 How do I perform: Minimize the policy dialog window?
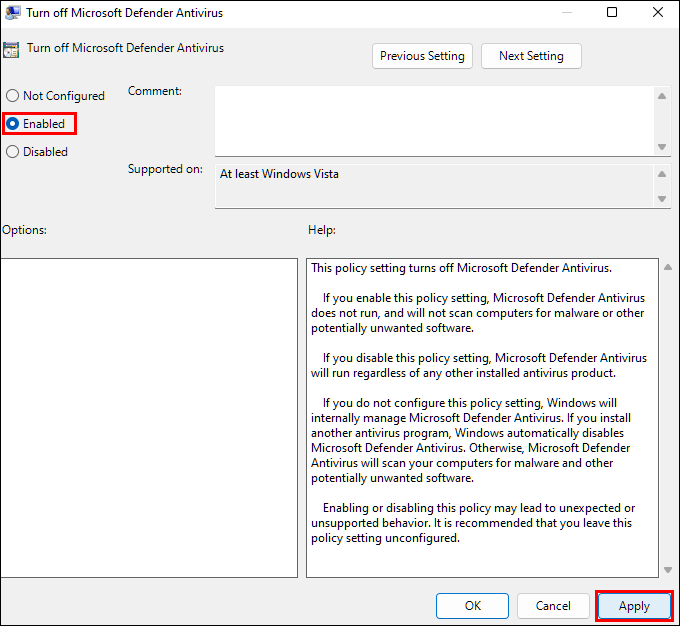click(566, 13)
